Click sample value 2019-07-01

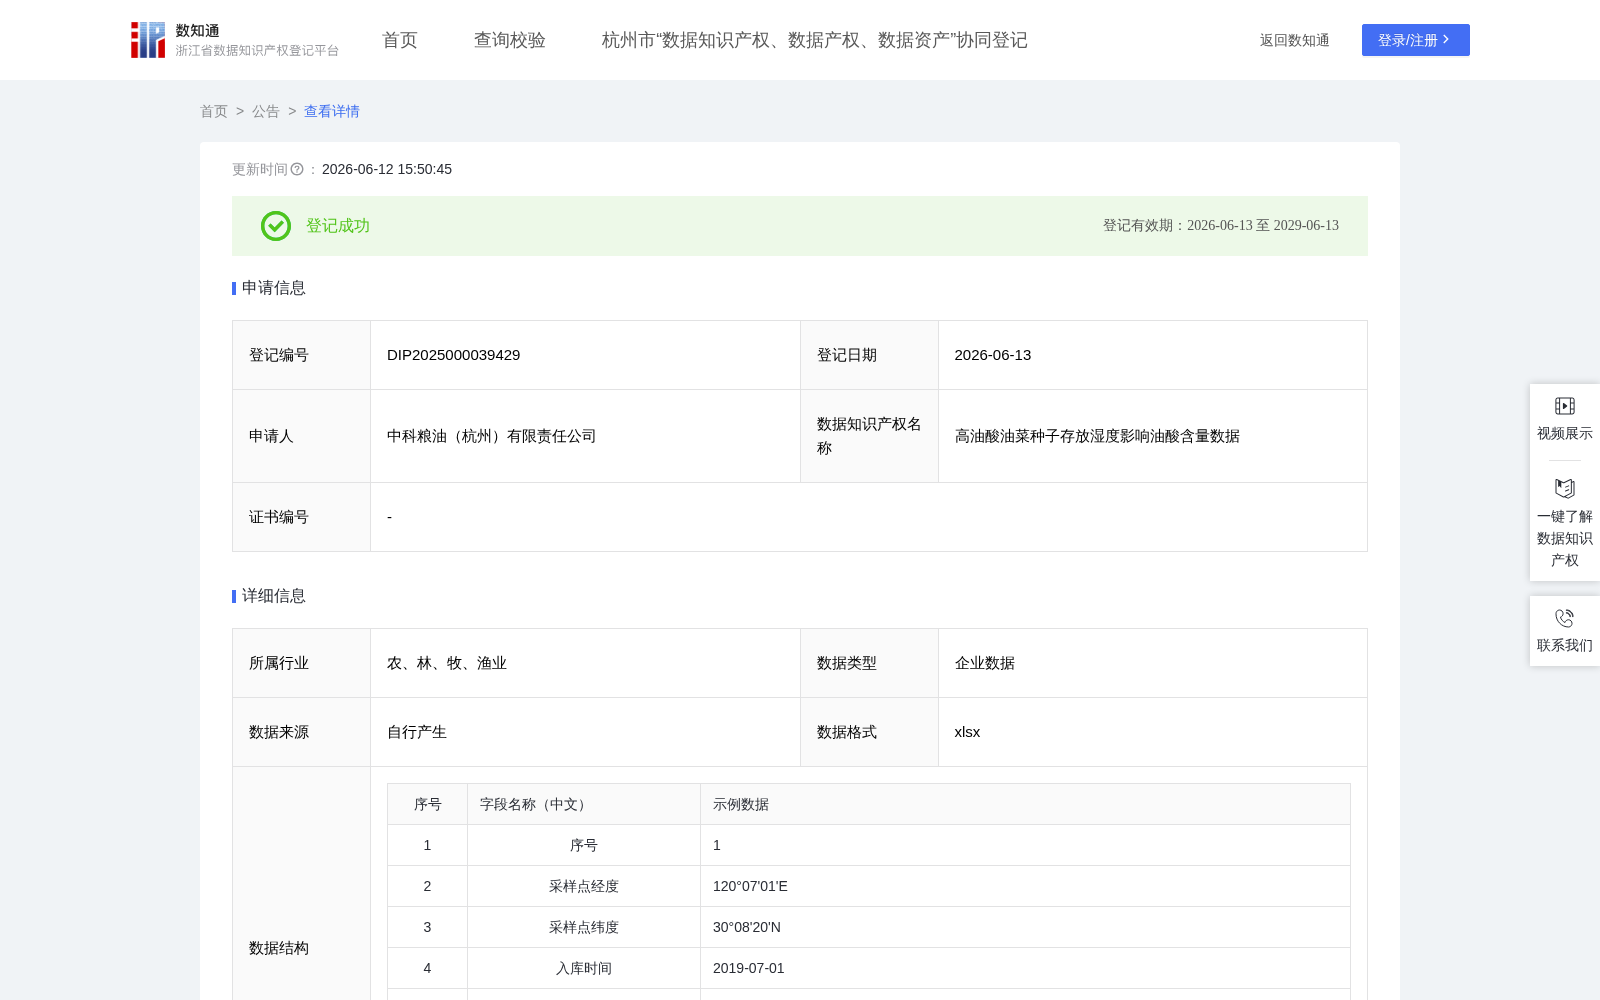[x=749, y=968]
